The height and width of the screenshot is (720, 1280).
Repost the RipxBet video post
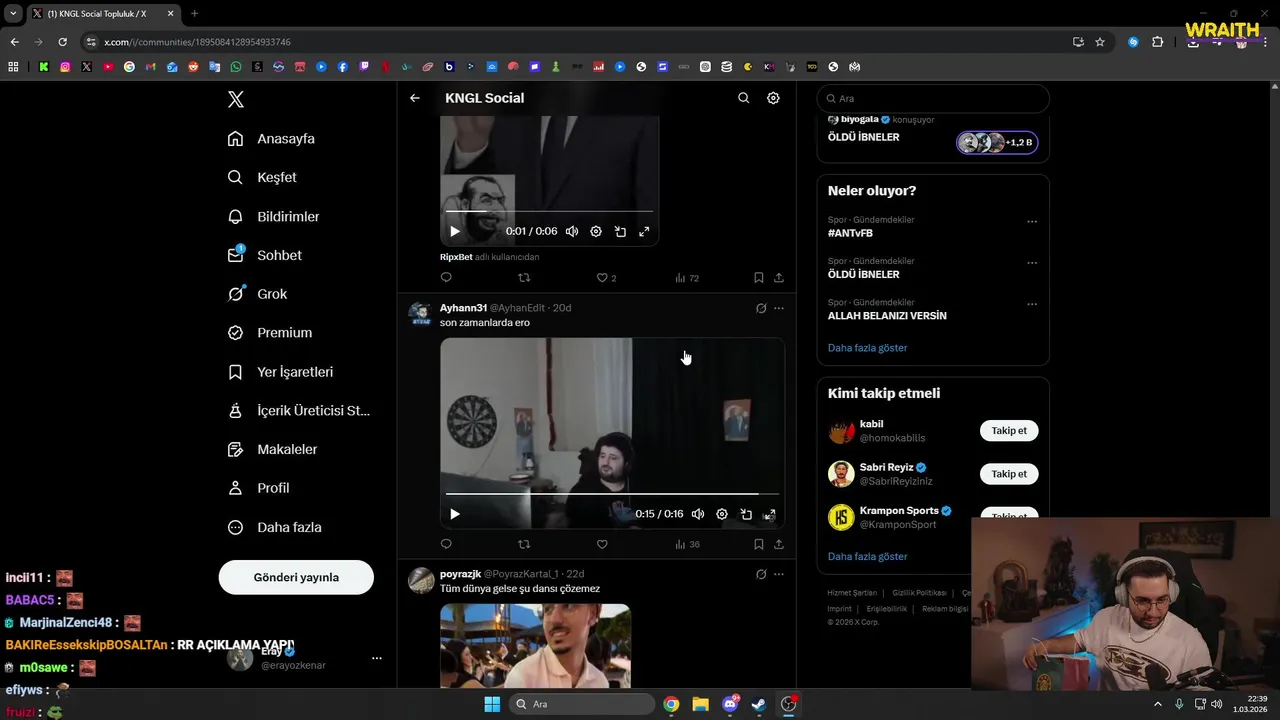click(524, 278)
